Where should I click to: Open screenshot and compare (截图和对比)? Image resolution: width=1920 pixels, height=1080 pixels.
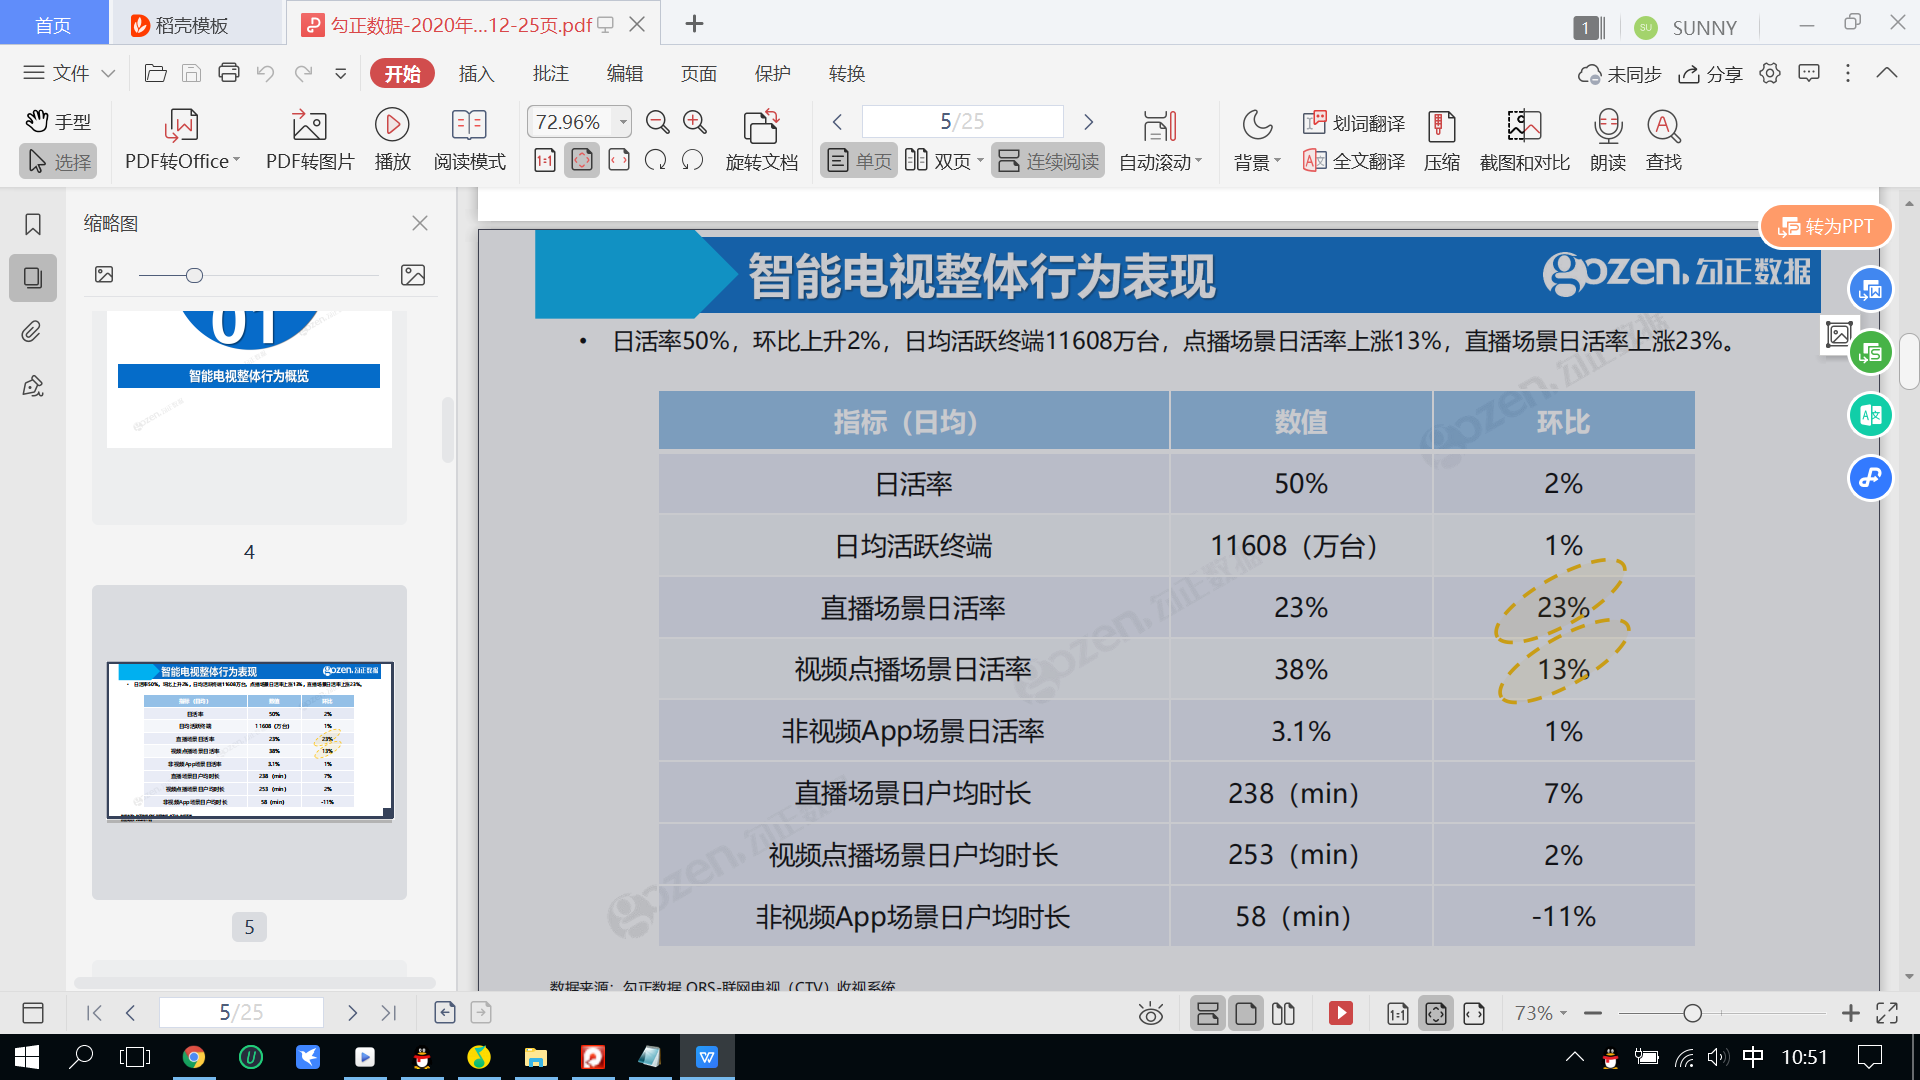pyautogui.click(x=1525, y=140)
